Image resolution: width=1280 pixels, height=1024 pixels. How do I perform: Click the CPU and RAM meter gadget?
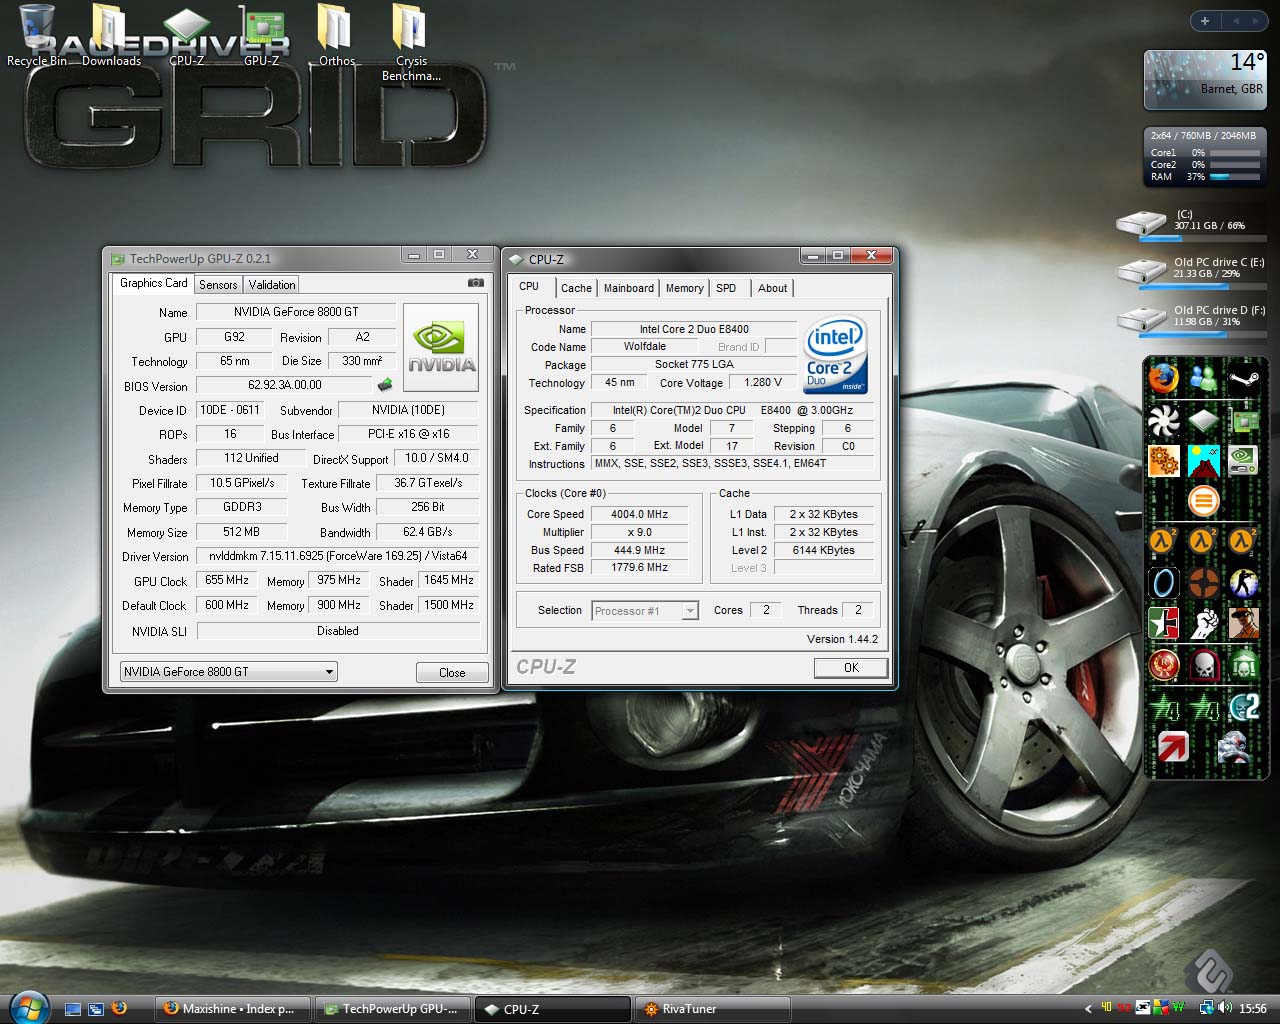(1205, 155)
